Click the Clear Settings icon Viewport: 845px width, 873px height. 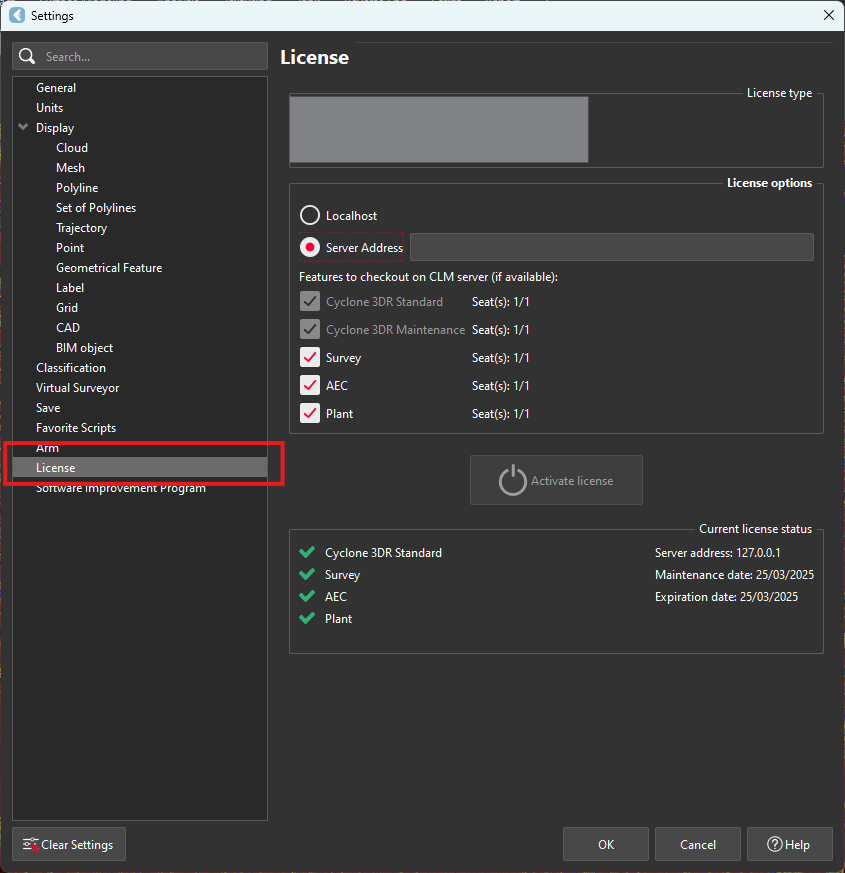pos(31,845)
